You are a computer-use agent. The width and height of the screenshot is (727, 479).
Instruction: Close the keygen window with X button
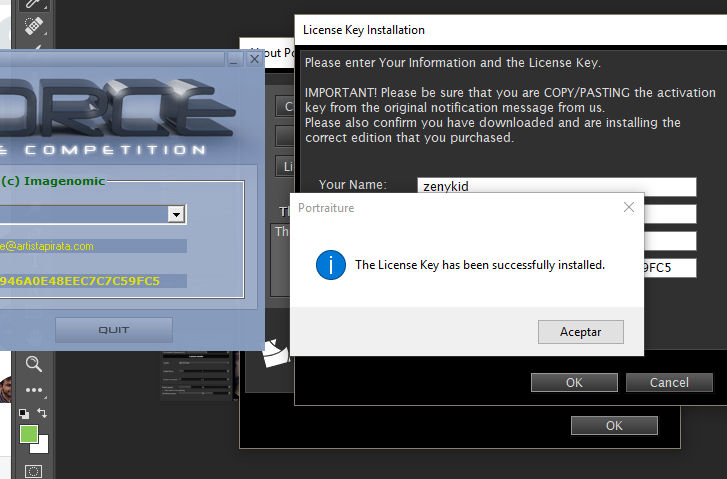[255, 59]
